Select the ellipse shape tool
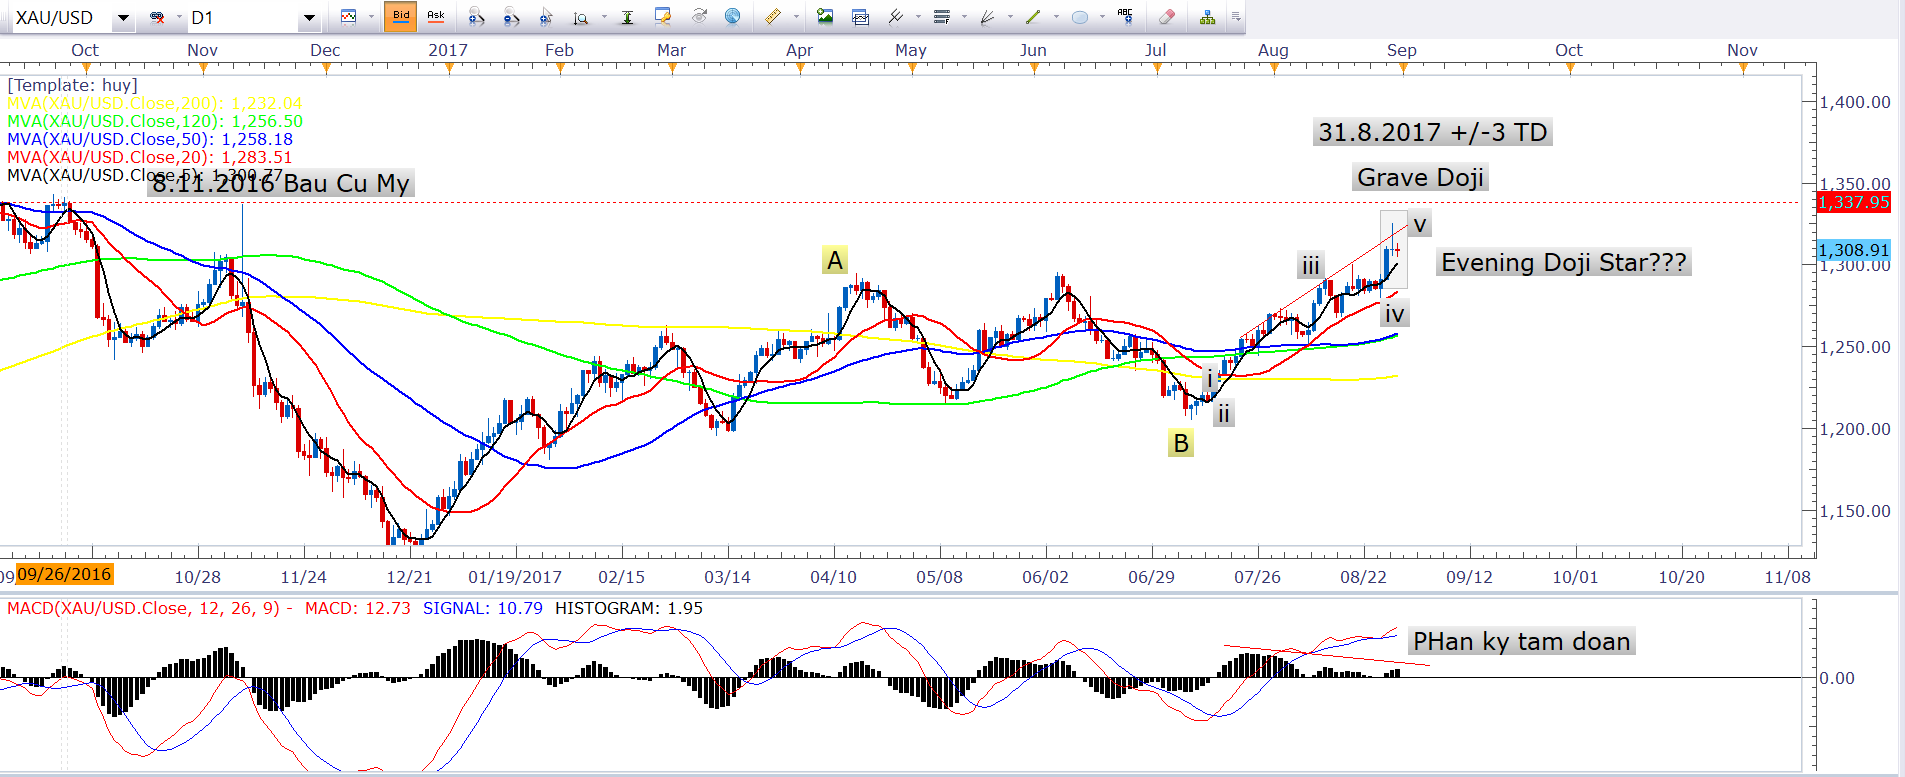This screenshot has width=1905, height=777. pos(1080,17)
